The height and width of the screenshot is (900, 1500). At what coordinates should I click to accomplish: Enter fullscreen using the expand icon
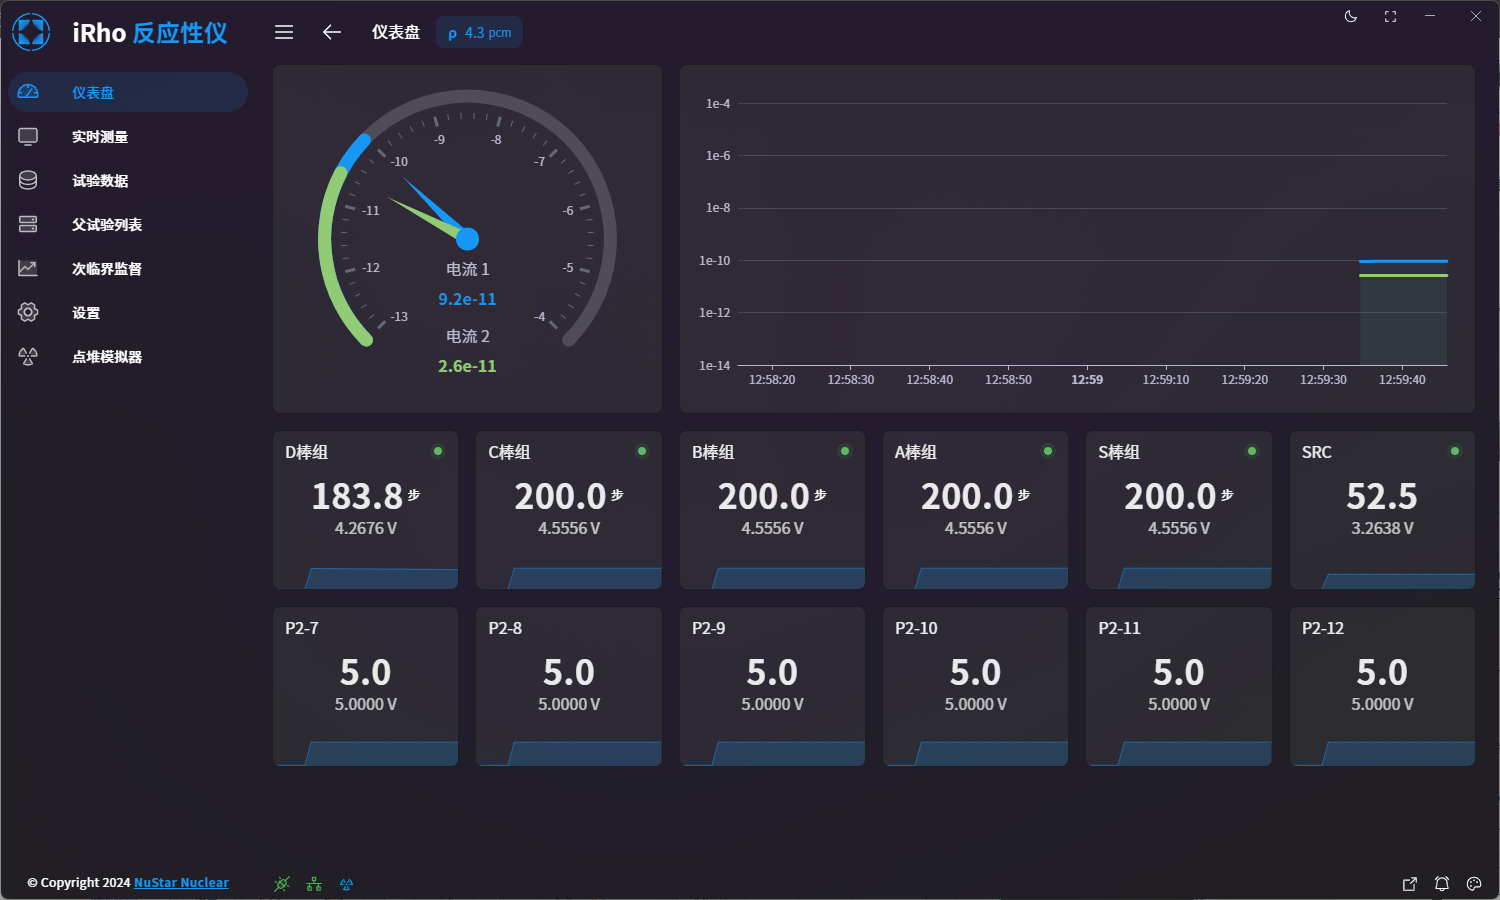(x=1390, y=16)
